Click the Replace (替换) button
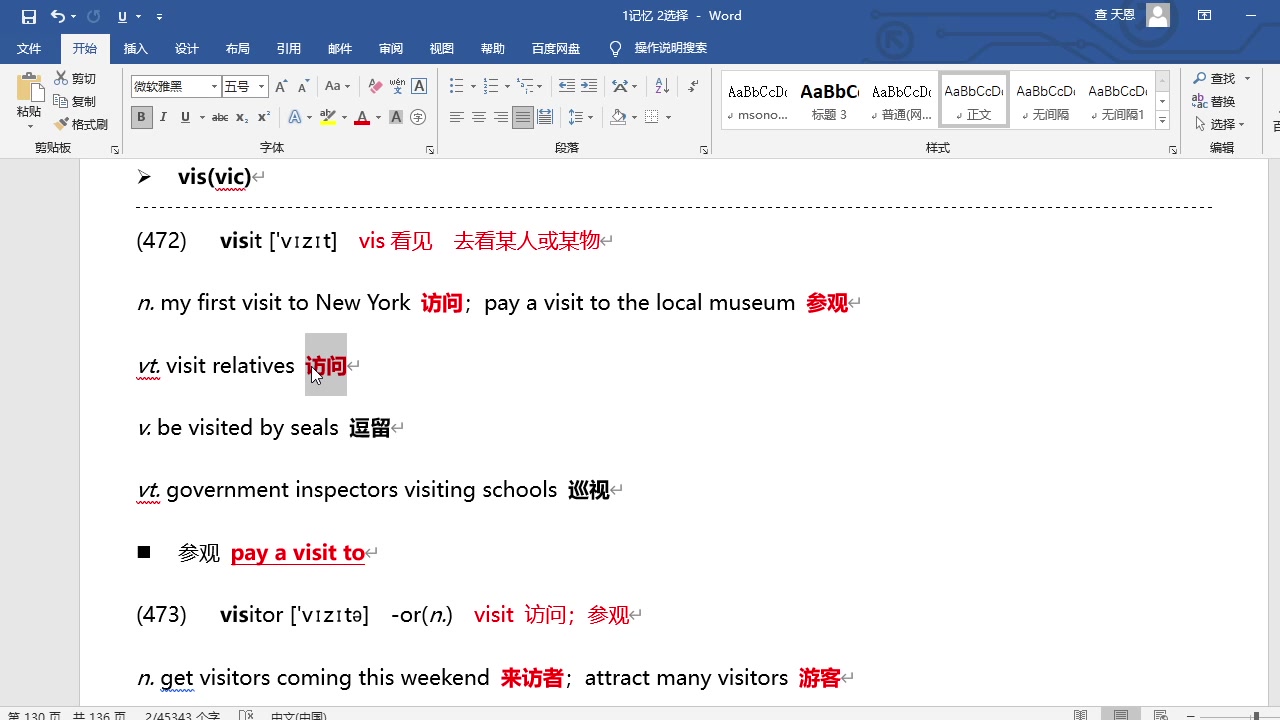 pos(1213,102)
